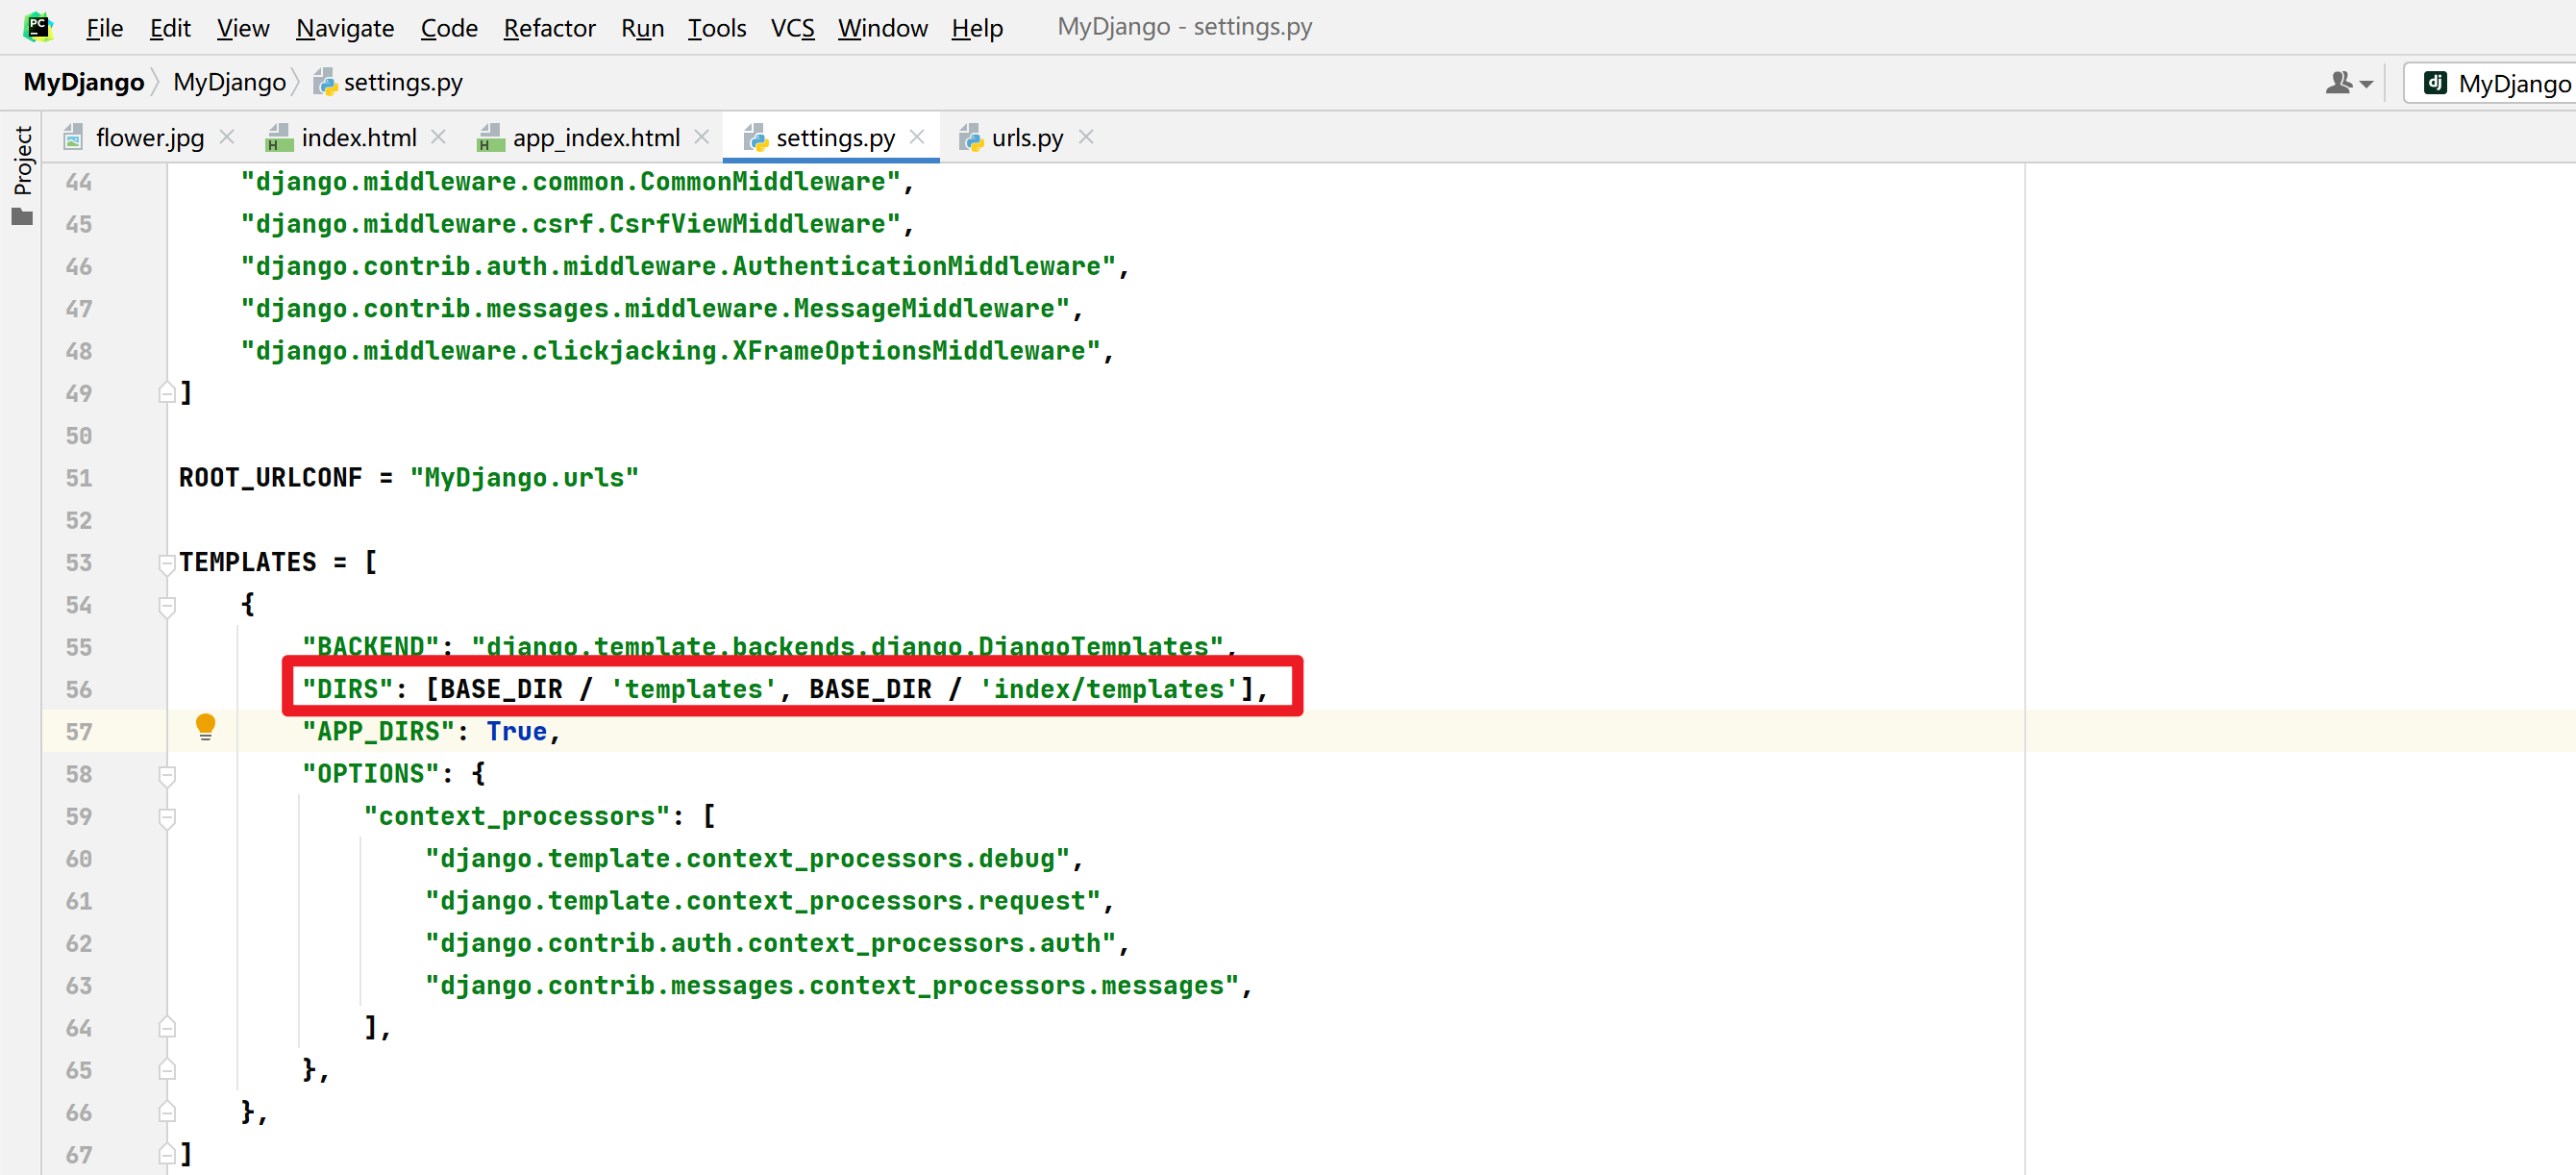Image resolution: width=2576 pixels, height=1175 pixels.
Task: Click the PyCharm application logo icon
Action: pyautogui.click(x=38, y=27)
